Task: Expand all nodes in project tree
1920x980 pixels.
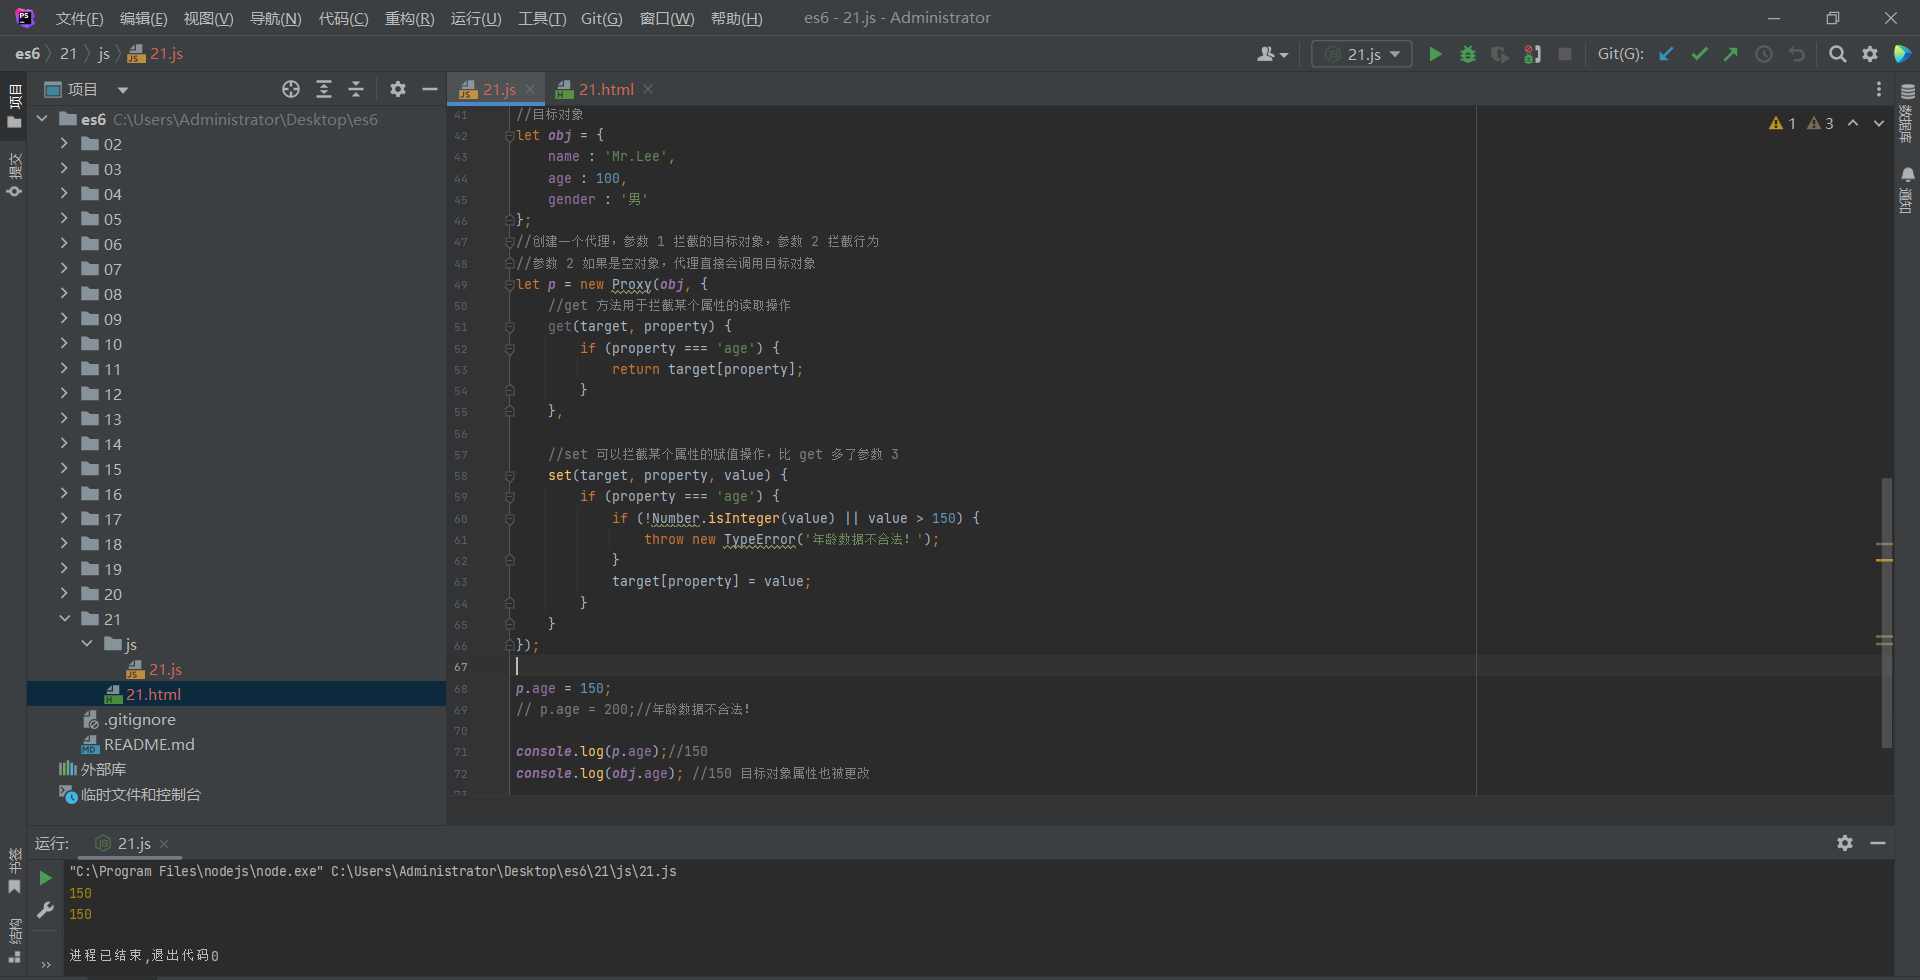Action: coord(324,89)
